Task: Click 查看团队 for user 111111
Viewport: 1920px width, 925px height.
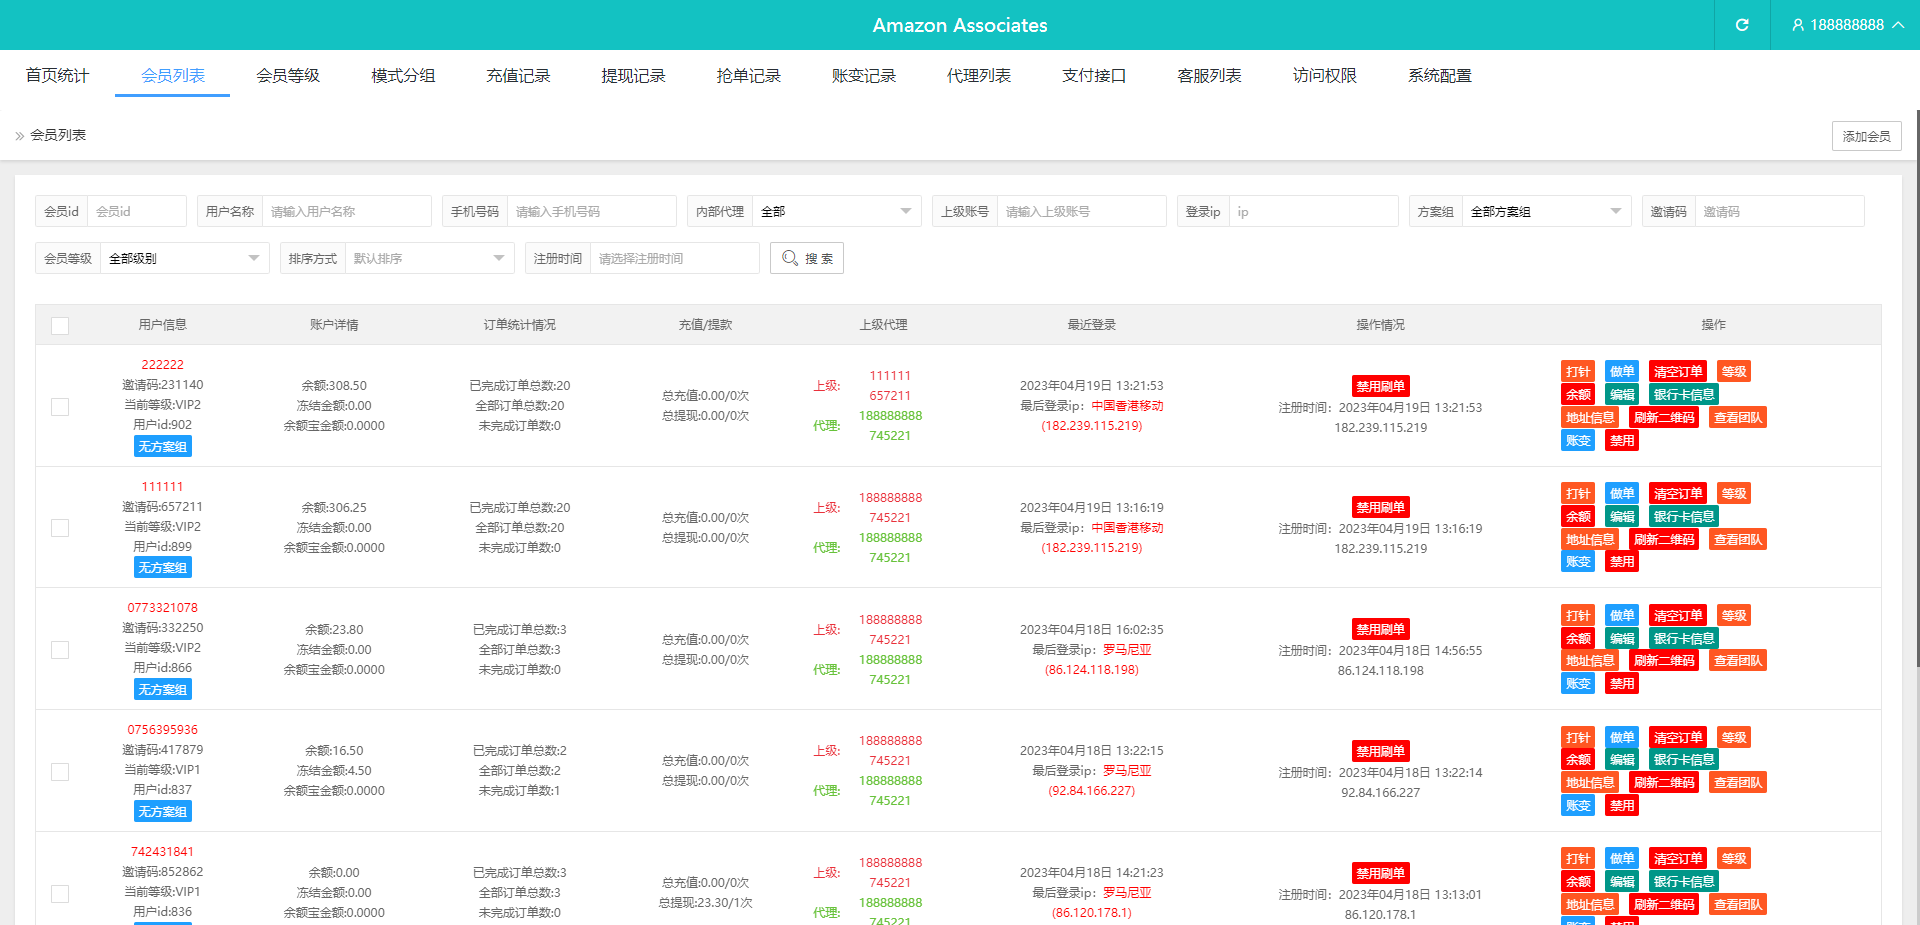Action: (1737, 540)
